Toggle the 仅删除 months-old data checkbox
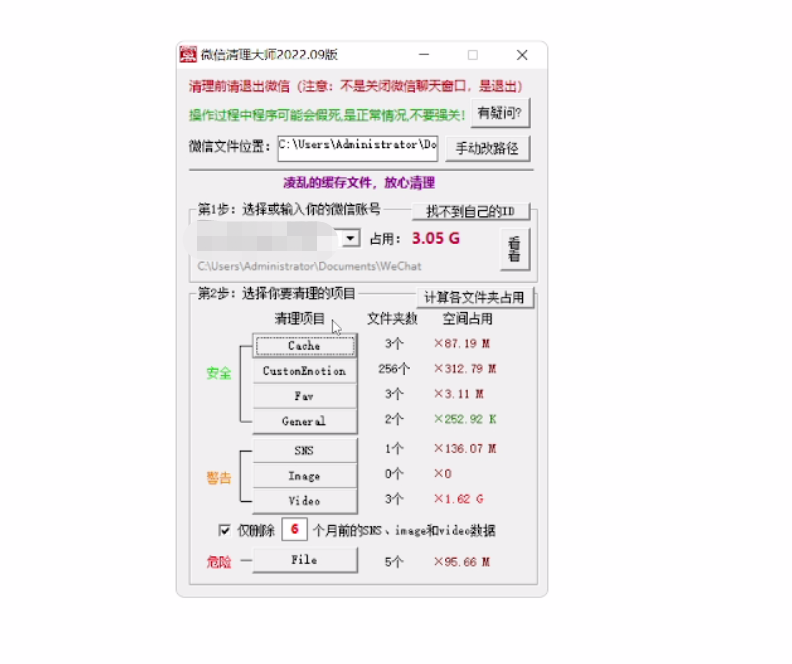792x664 pixels. pos(224,530)
